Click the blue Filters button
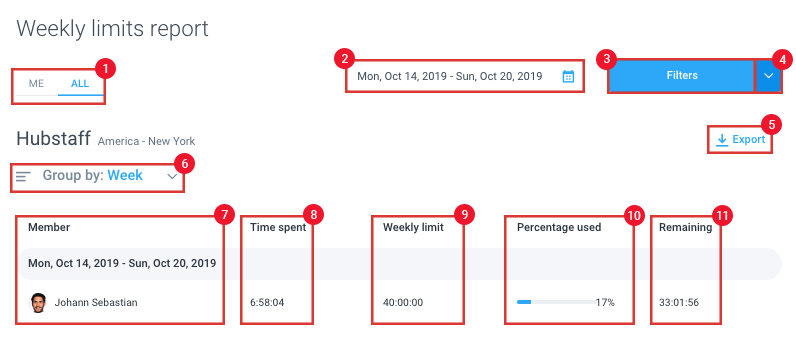Screen dimensions: 796x360 (682, 76)
